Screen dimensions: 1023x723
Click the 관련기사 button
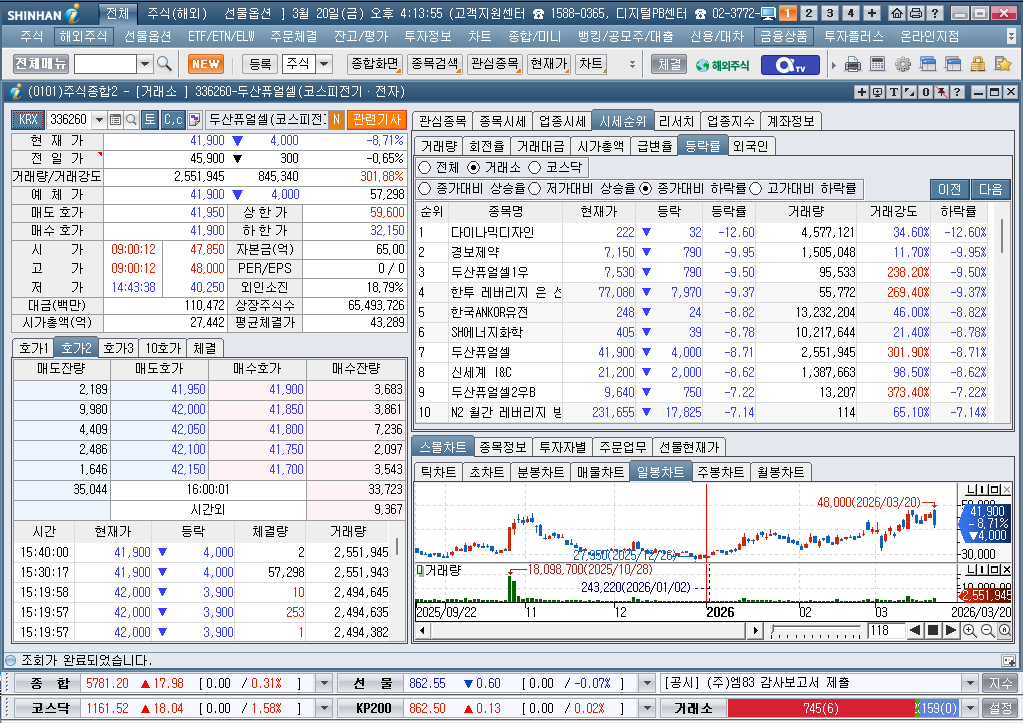point(376,119)
